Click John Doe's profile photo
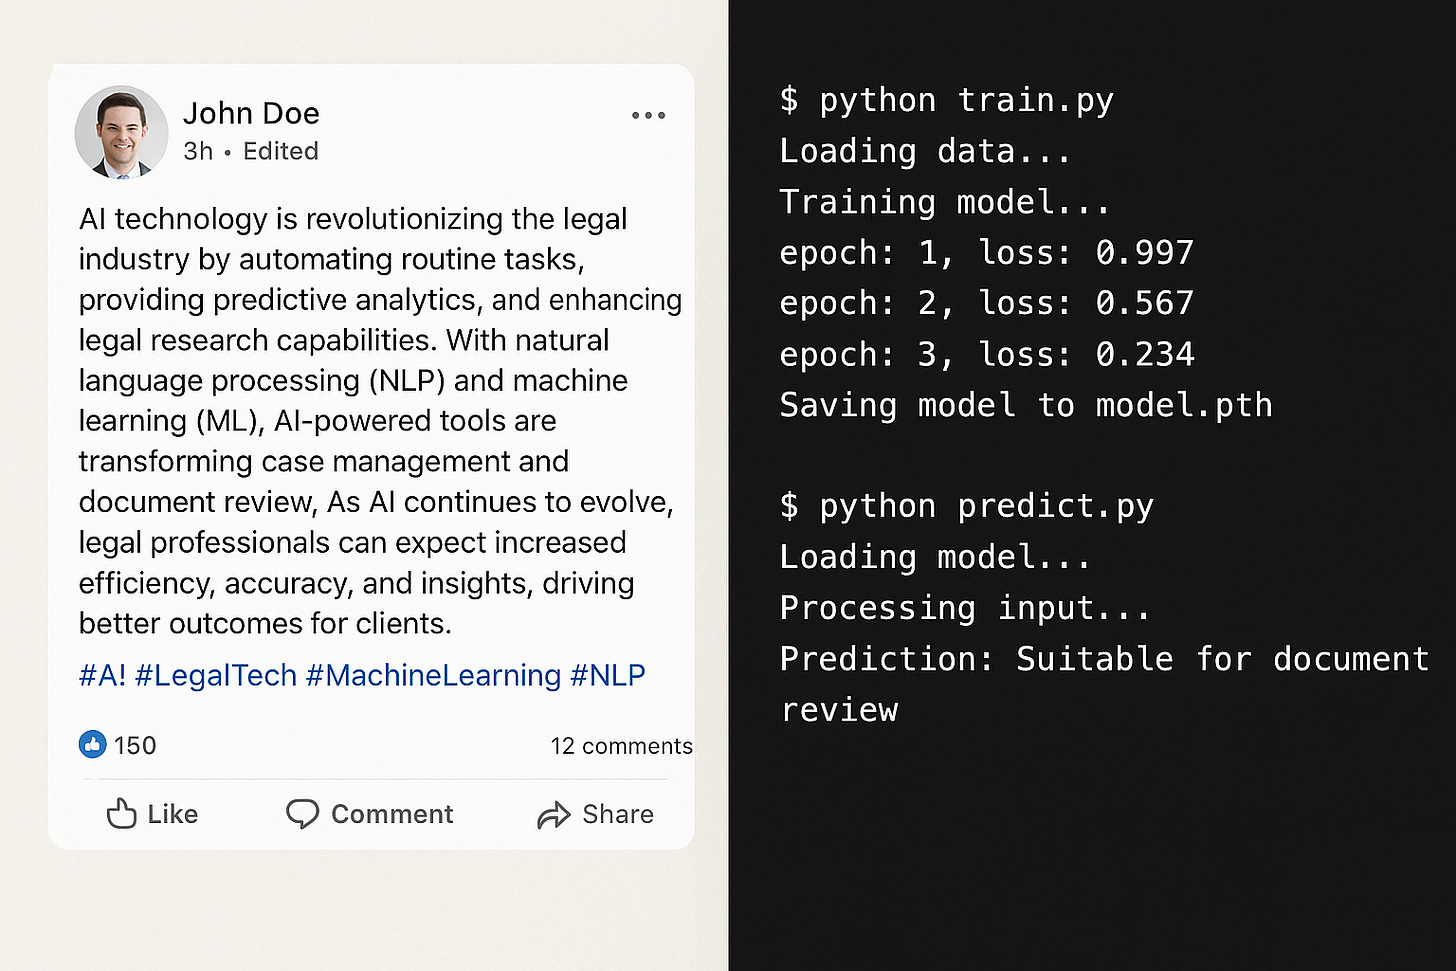This screenshot has width=1456, height=971. pos(121,132)
